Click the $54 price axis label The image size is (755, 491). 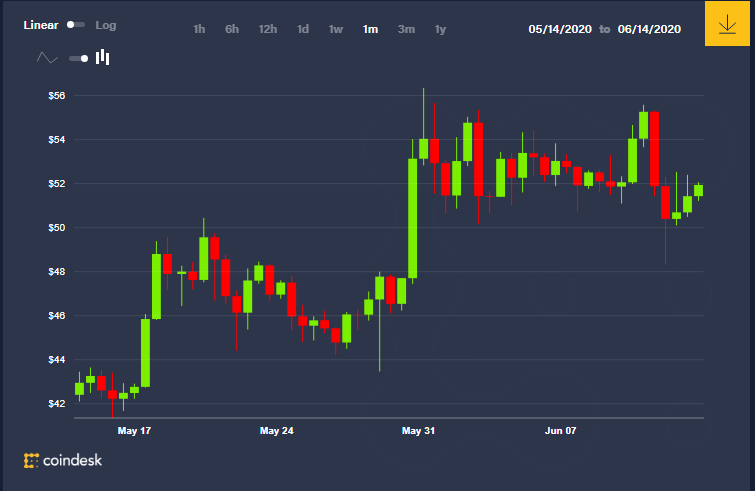[x=57, y=140]
